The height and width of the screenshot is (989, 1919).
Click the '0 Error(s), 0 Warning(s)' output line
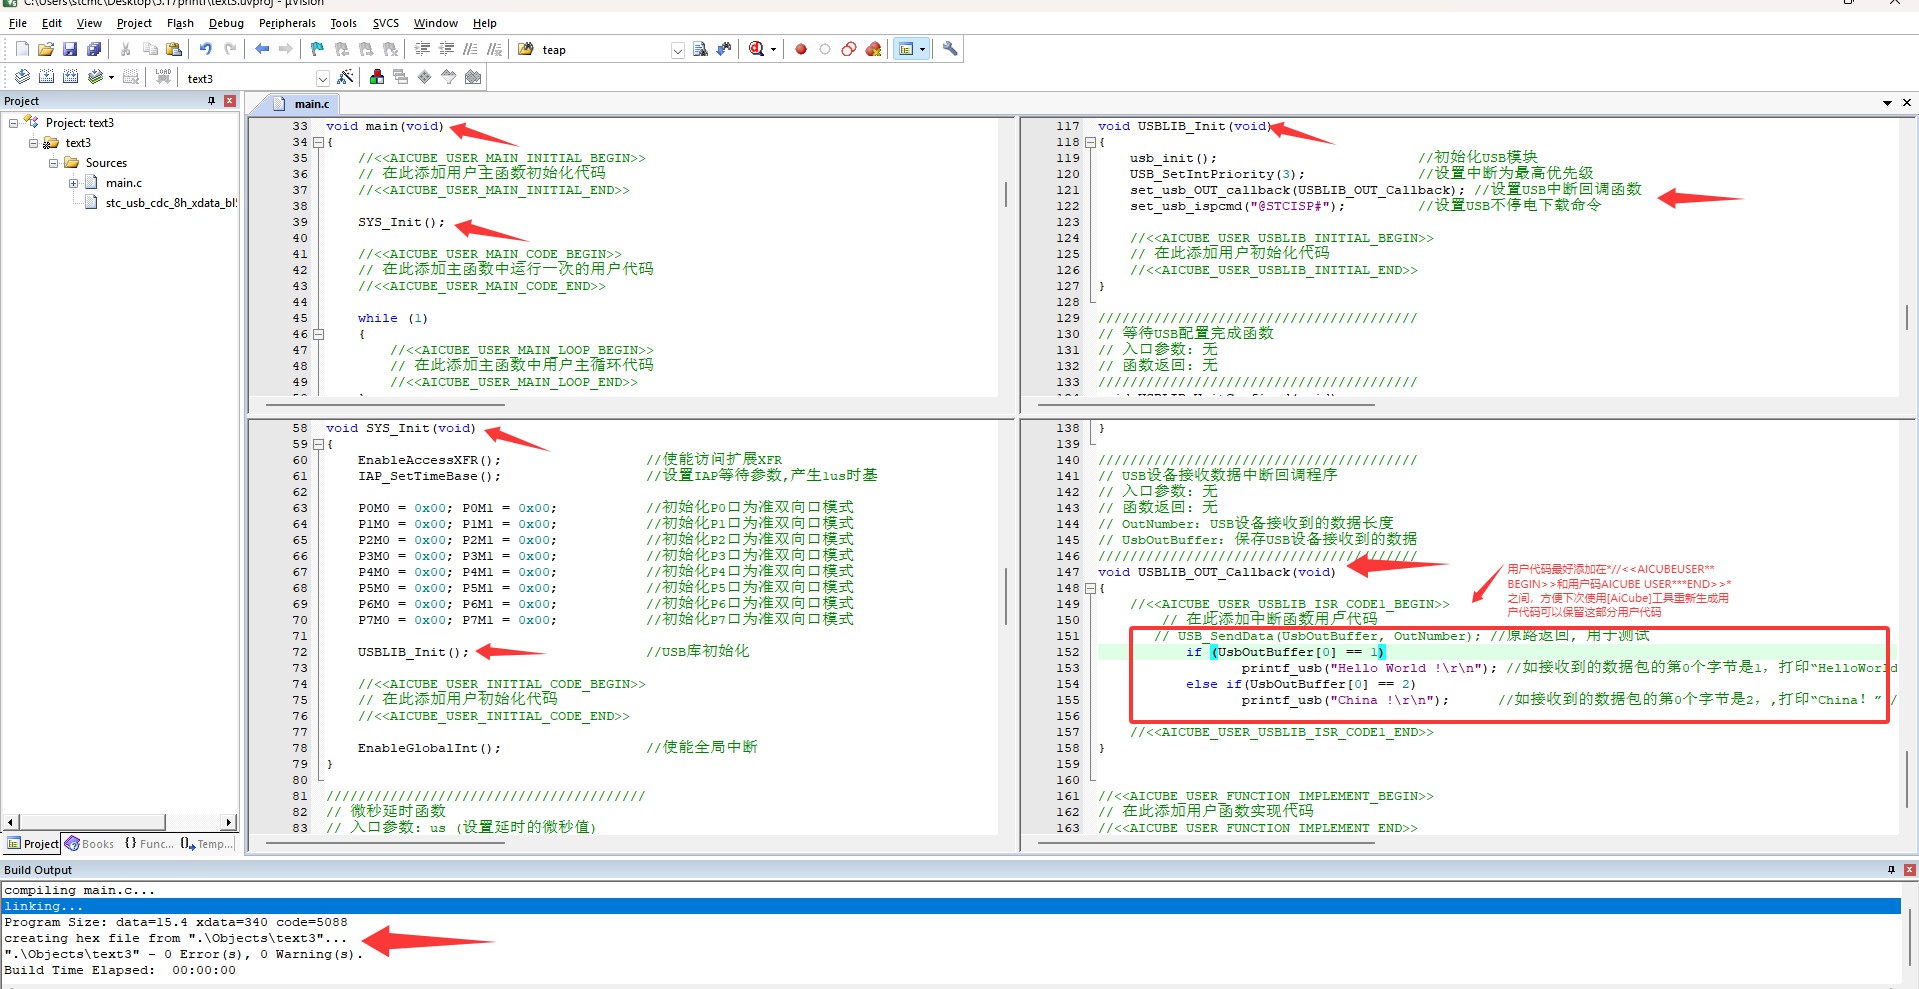coord(183,954)
